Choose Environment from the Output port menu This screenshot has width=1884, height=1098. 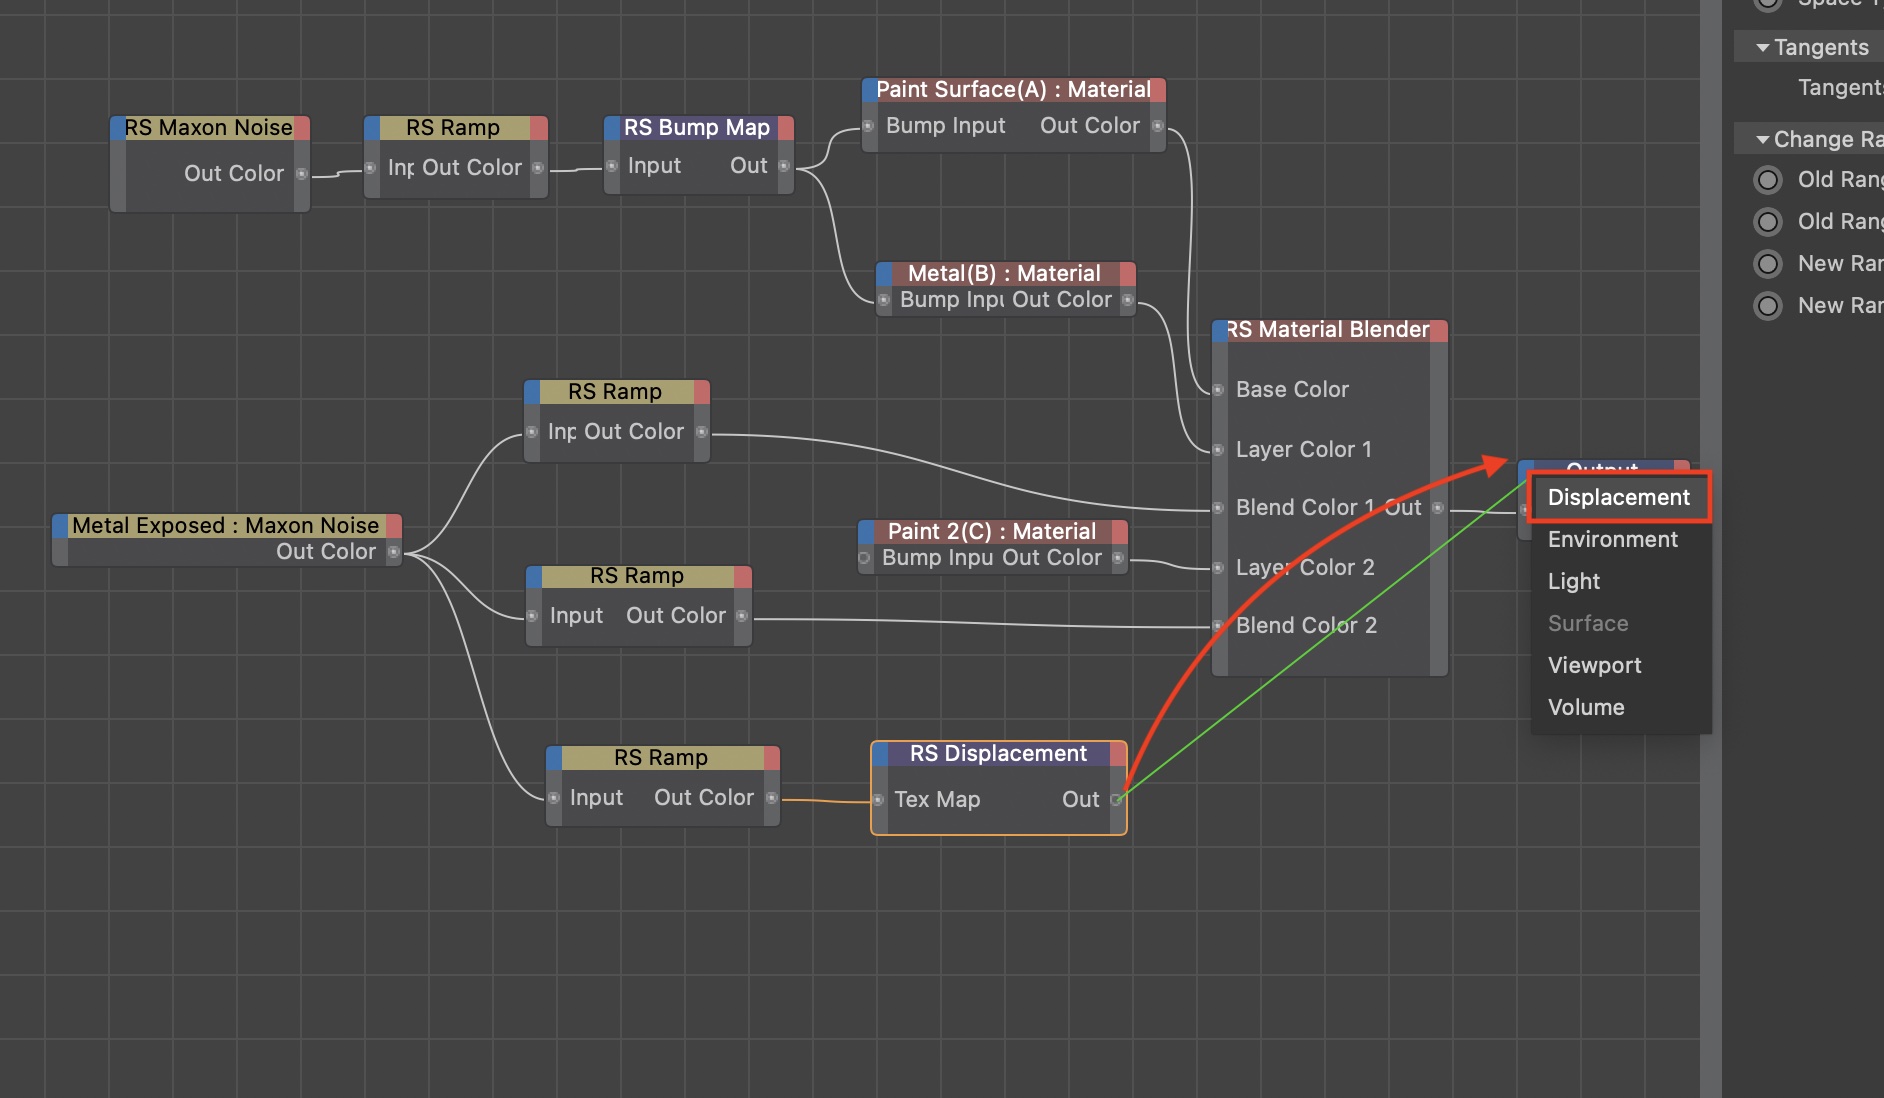pos(1612,540)
